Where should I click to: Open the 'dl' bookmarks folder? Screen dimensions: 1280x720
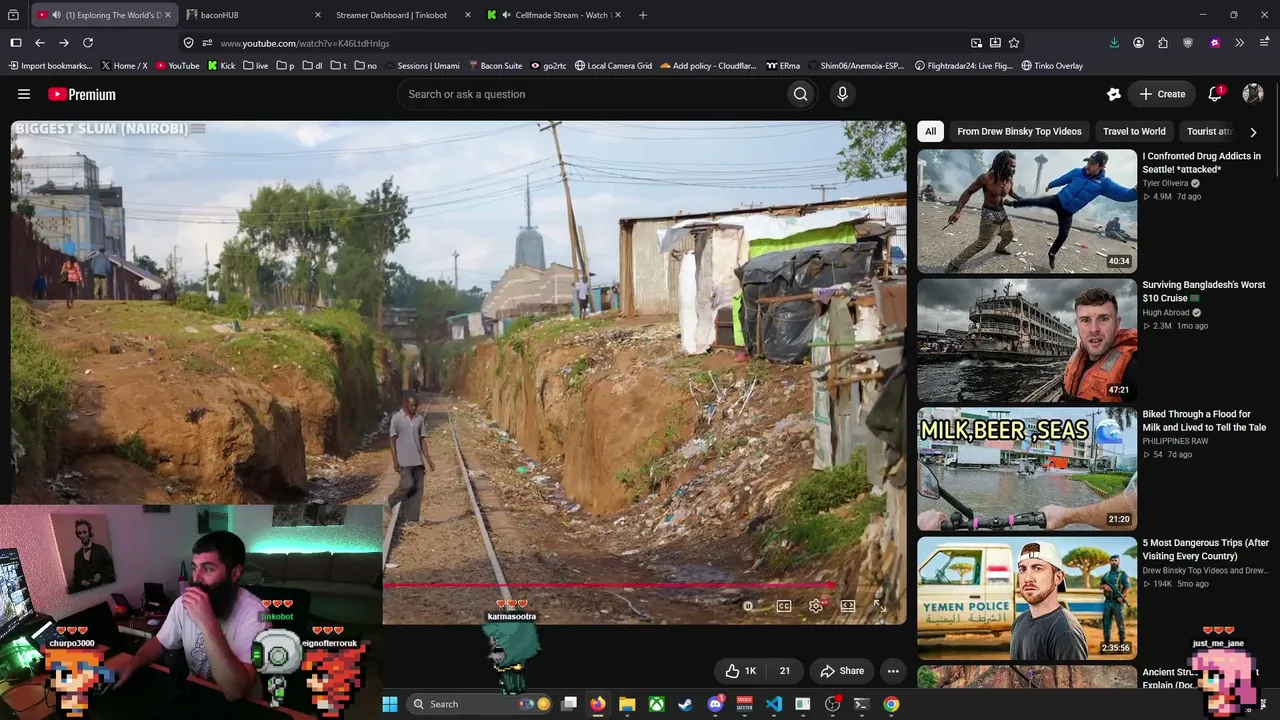[x=312, y=66]
